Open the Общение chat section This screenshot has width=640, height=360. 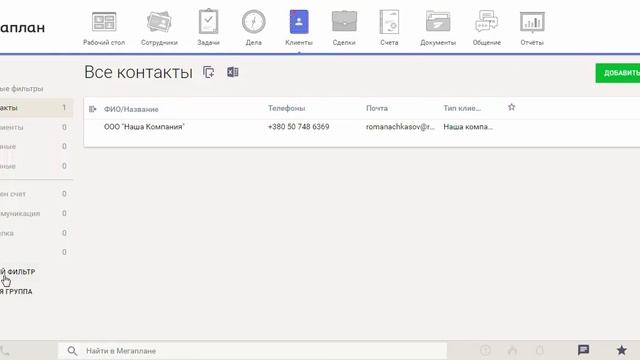[x=487, y=28]
